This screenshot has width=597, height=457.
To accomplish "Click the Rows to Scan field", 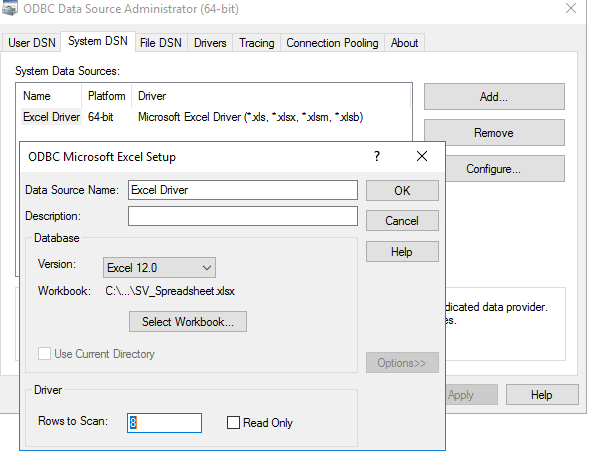I will tap(164, 423).
